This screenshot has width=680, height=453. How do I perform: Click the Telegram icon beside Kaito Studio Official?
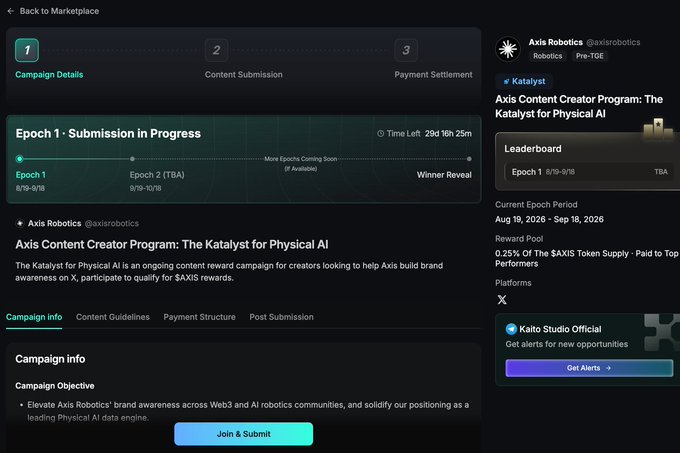click(511, 329)
